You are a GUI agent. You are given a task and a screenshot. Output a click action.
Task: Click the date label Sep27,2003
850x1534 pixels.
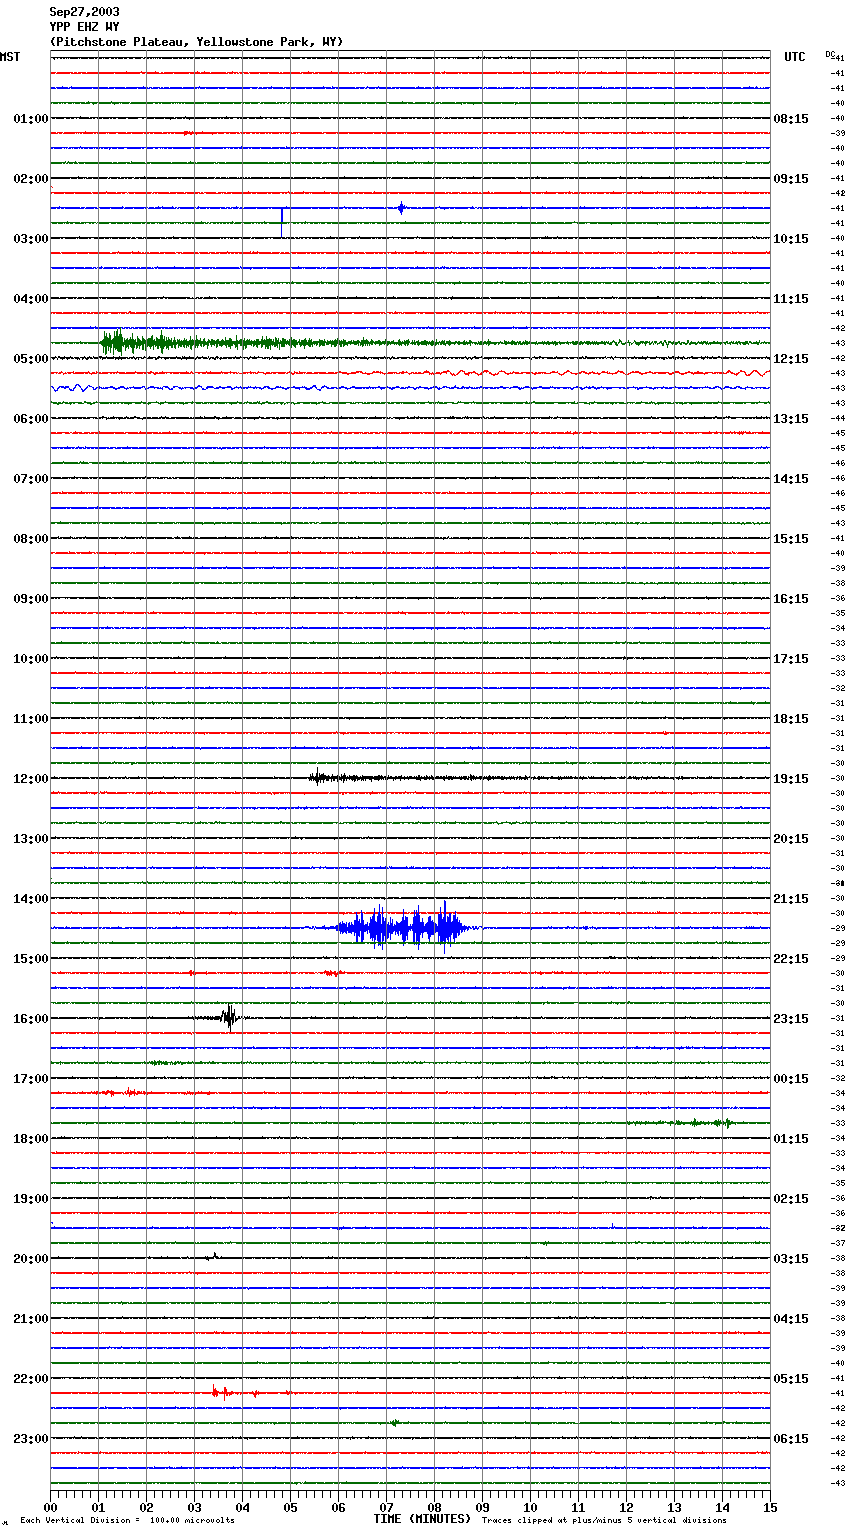point(84,12)
